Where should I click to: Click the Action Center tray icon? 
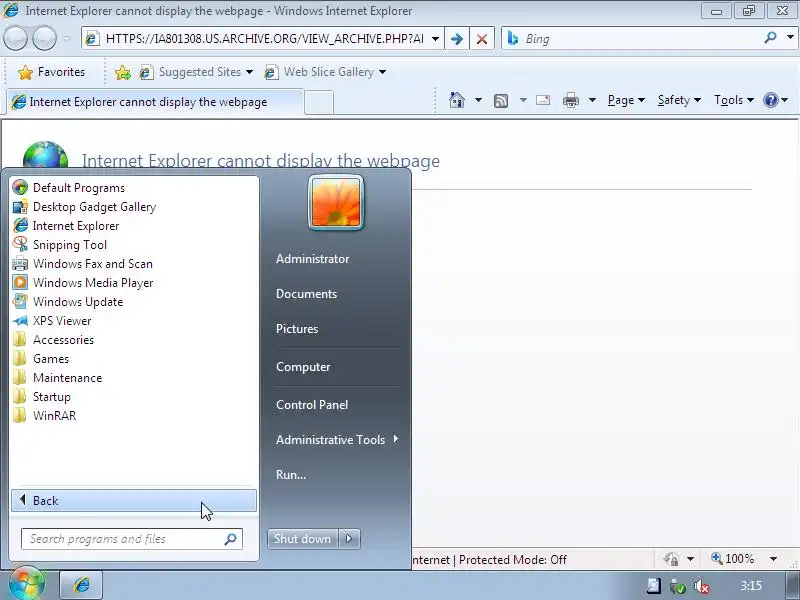(654, 586)
